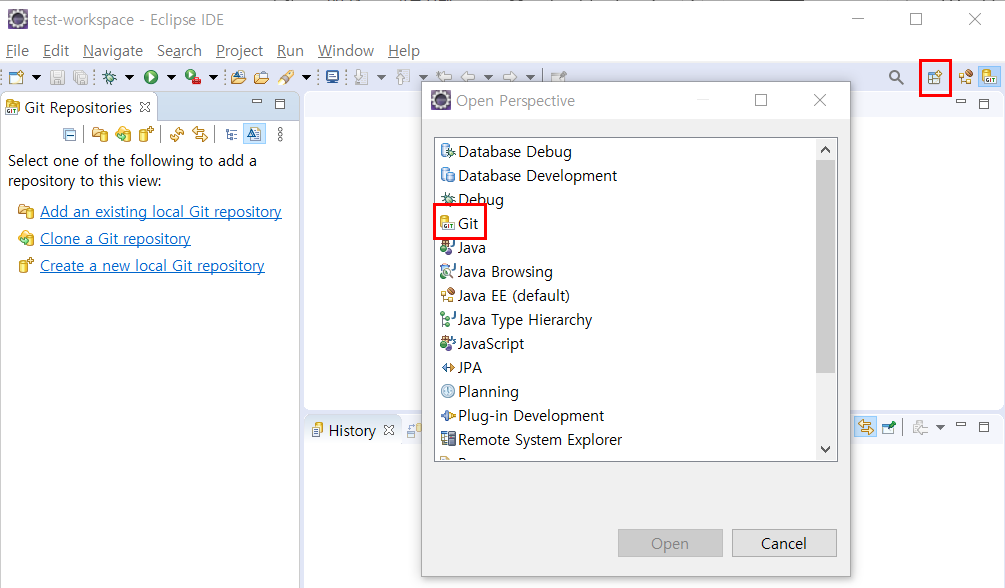The width and height of the screenshot is (1005, 588).
Task: Click the Save toolbar icon
Action: (58, 78)
